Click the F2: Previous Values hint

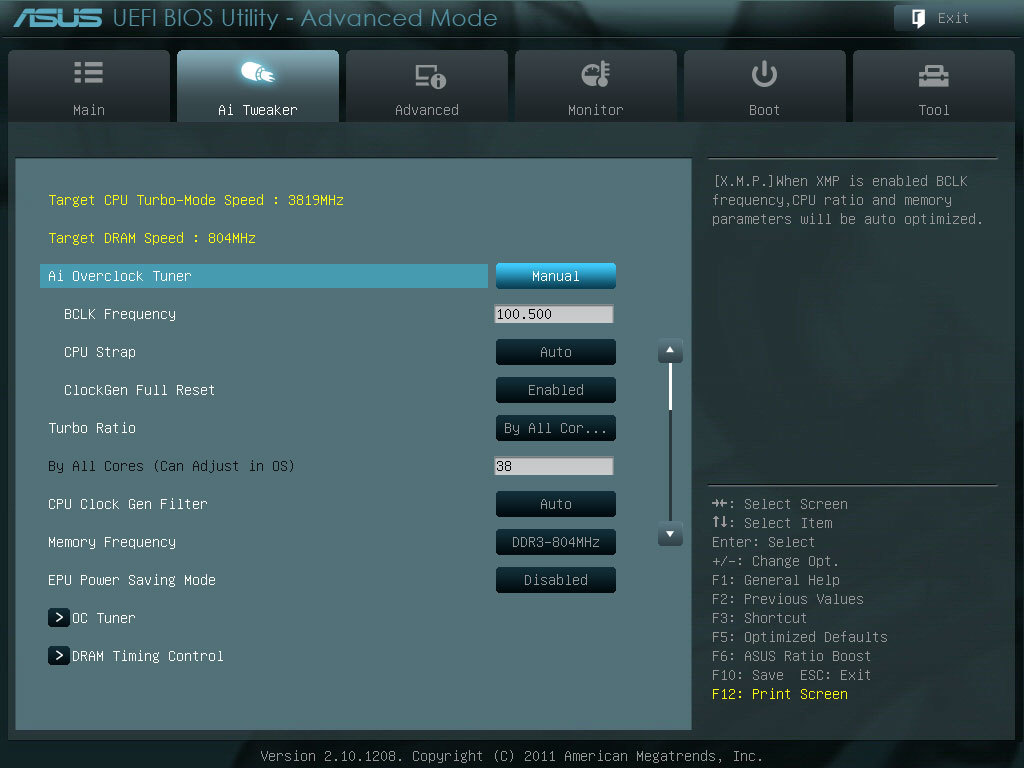(788, 599)
